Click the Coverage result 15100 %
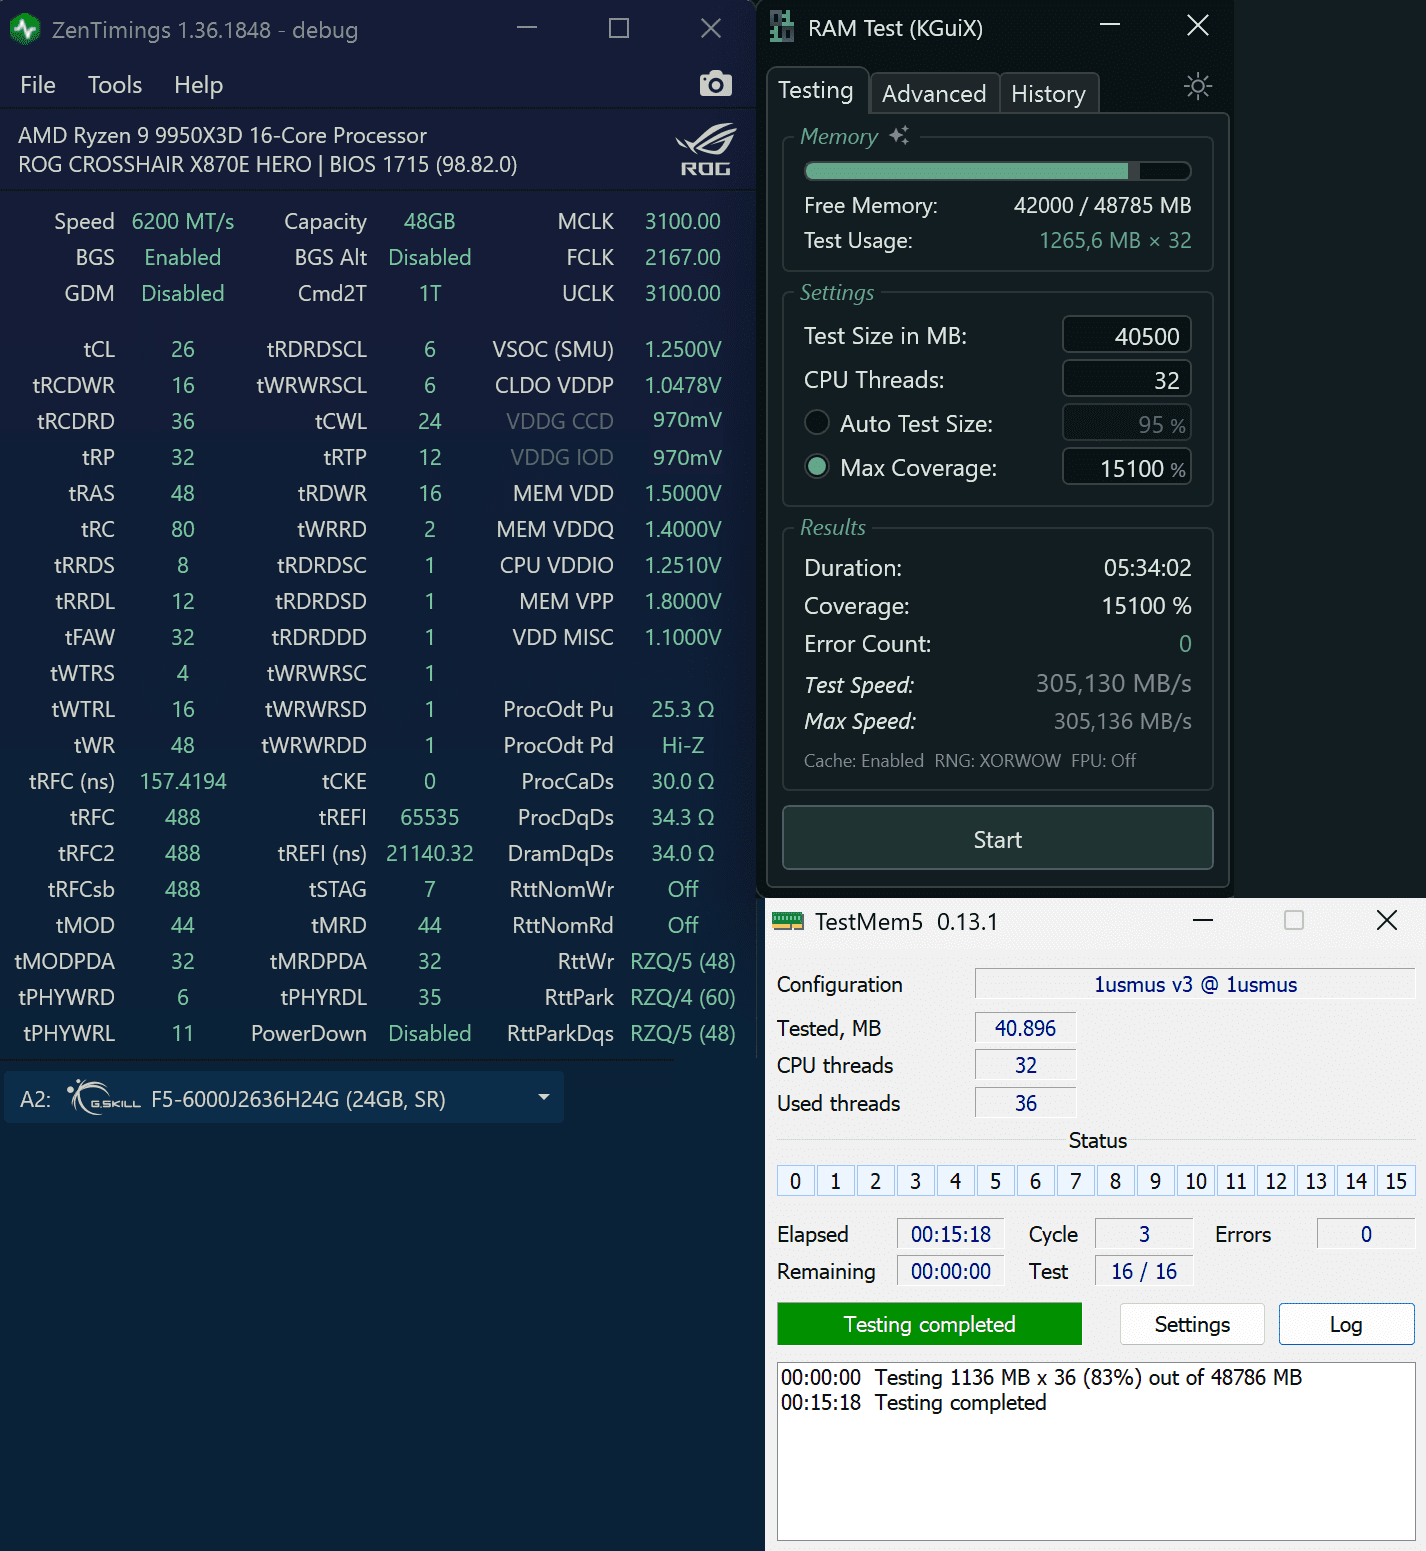Viewport: 1426px width, 1551px height. click(x=1146, y=605)
